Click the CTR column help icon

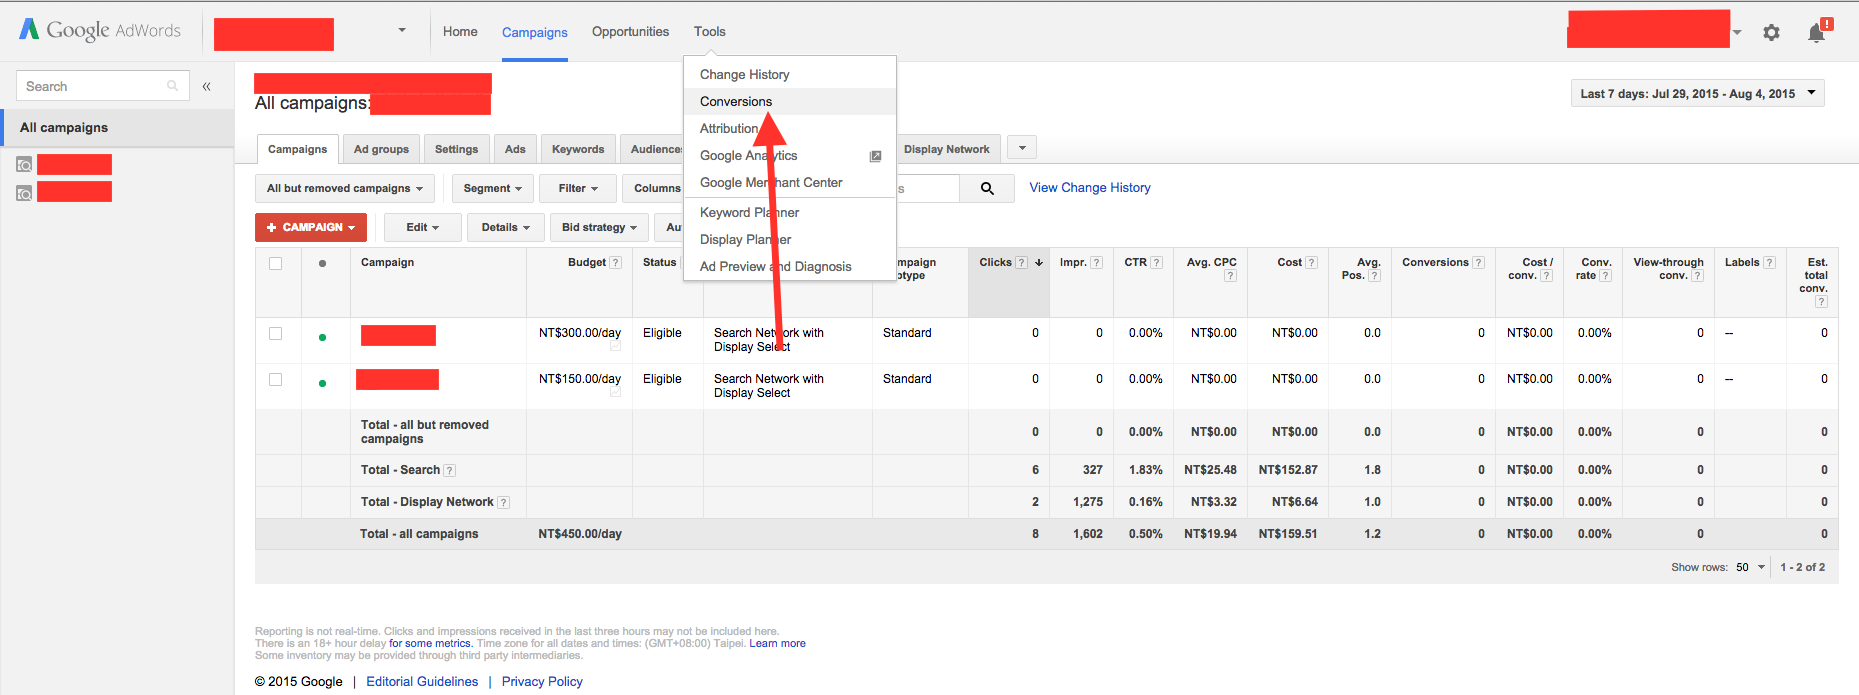point(1156,263)
